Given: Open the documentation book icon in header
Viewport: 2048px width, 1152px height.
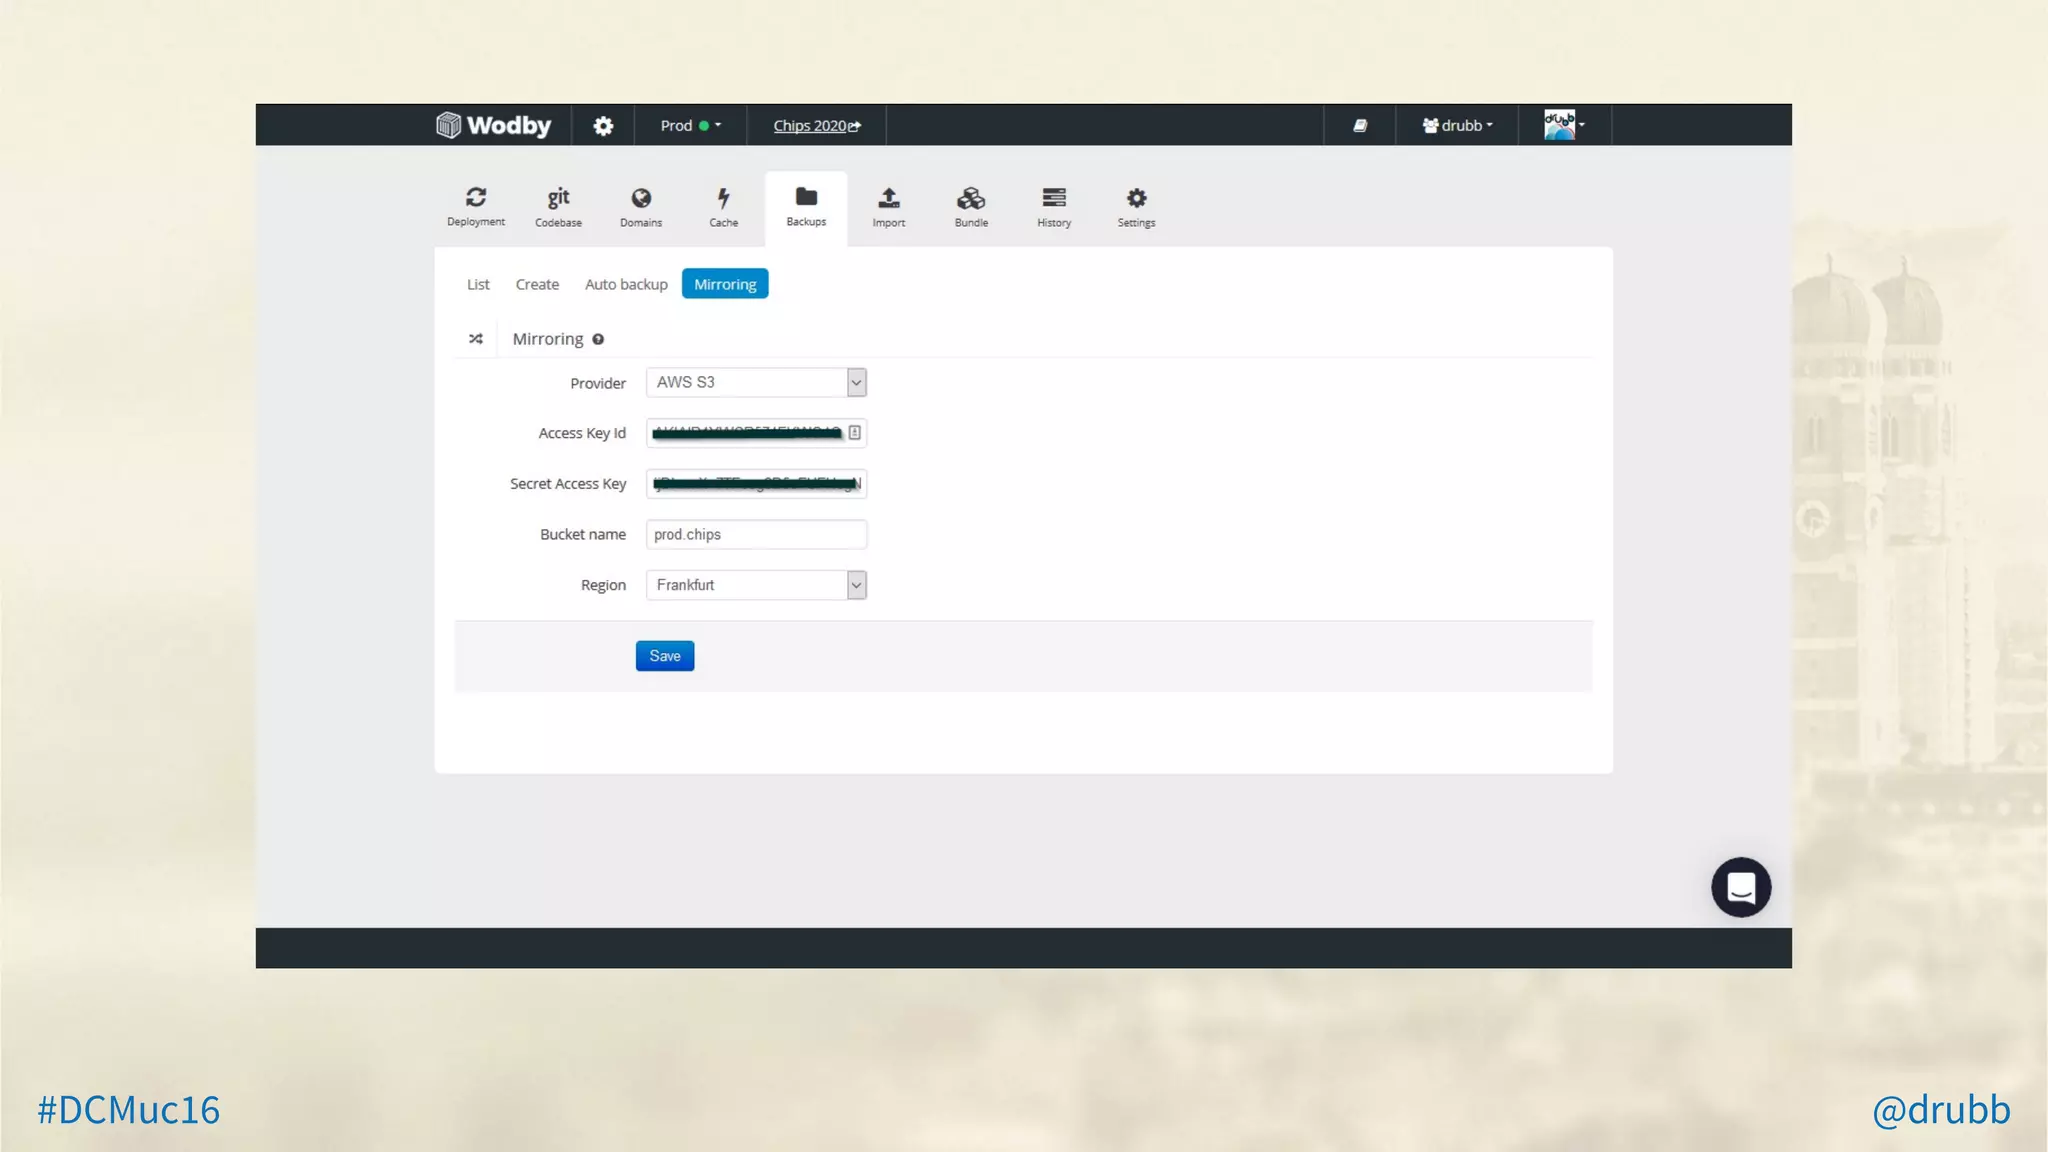Looking at the screenshot, I should point(1360,126).
